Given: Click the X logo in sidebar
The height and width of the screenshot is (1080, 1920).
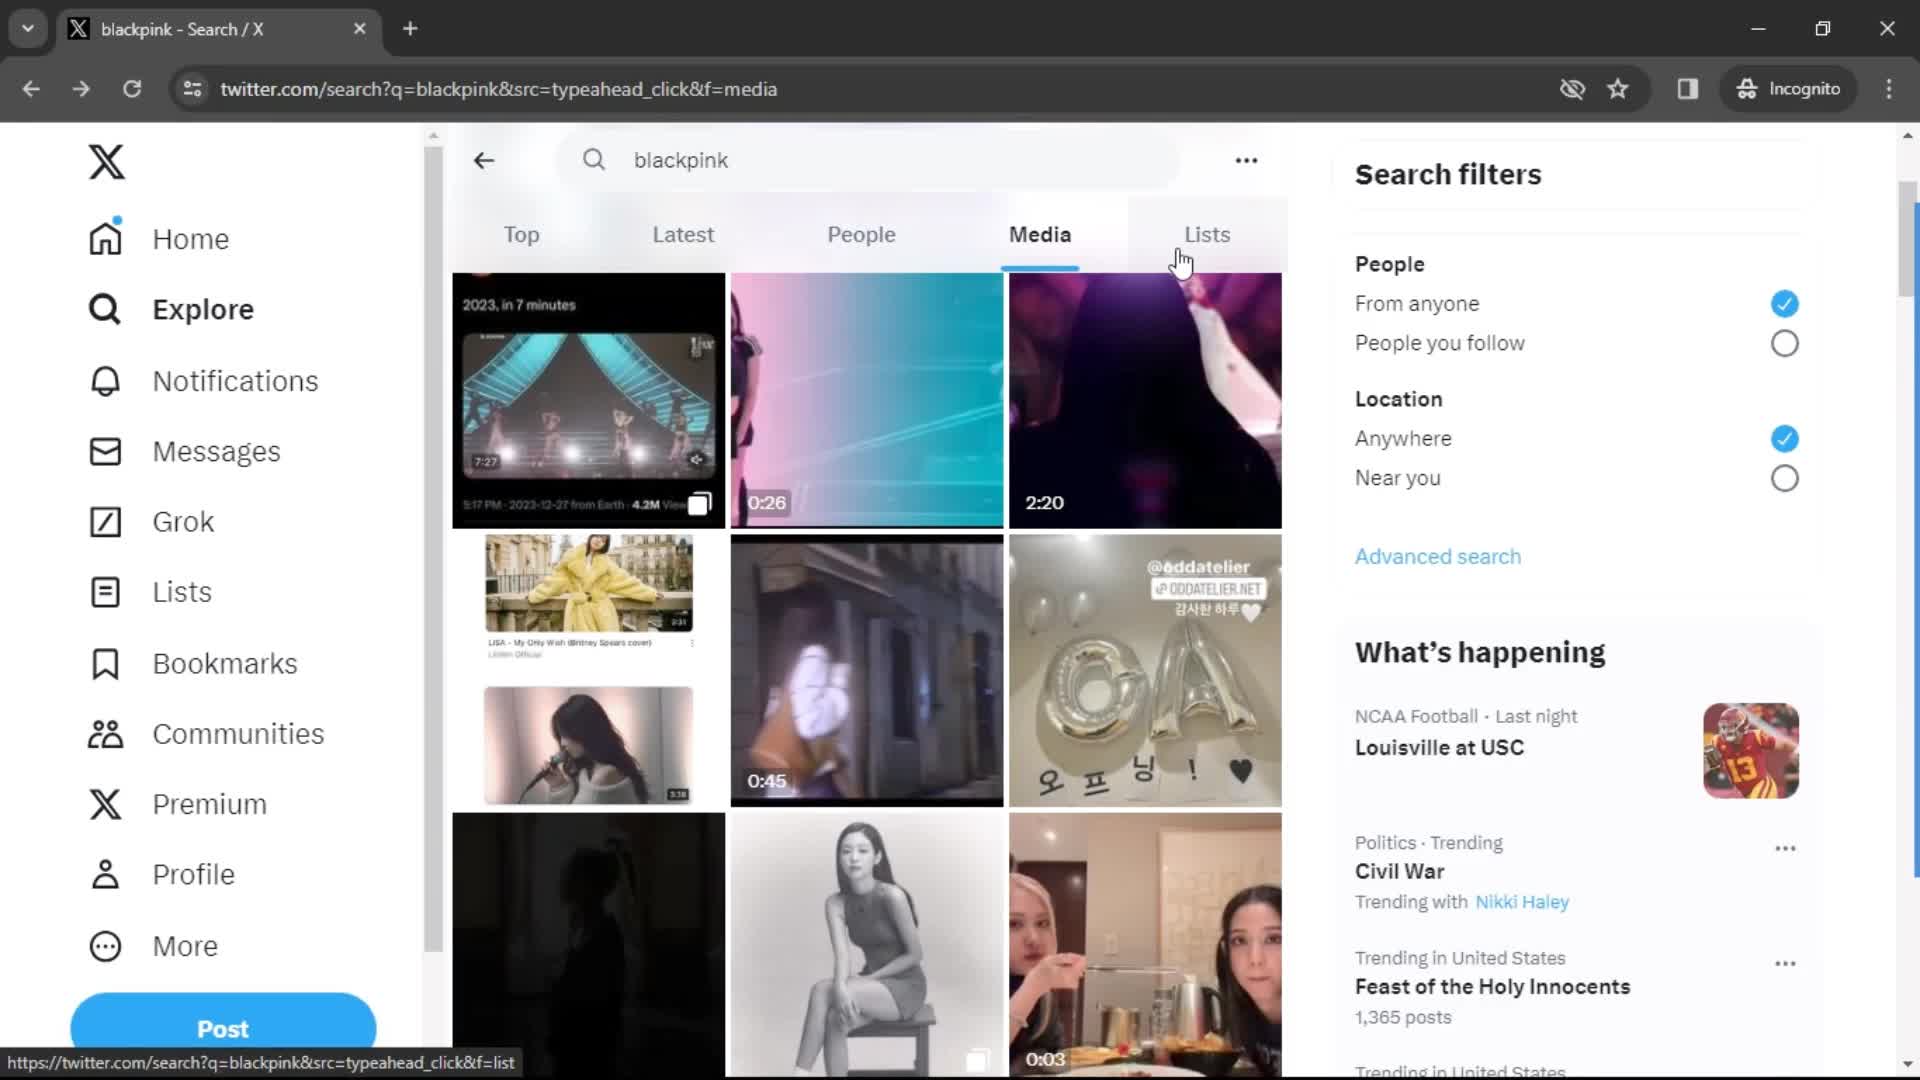Looking at the screenshot, I should pos(106,161).
